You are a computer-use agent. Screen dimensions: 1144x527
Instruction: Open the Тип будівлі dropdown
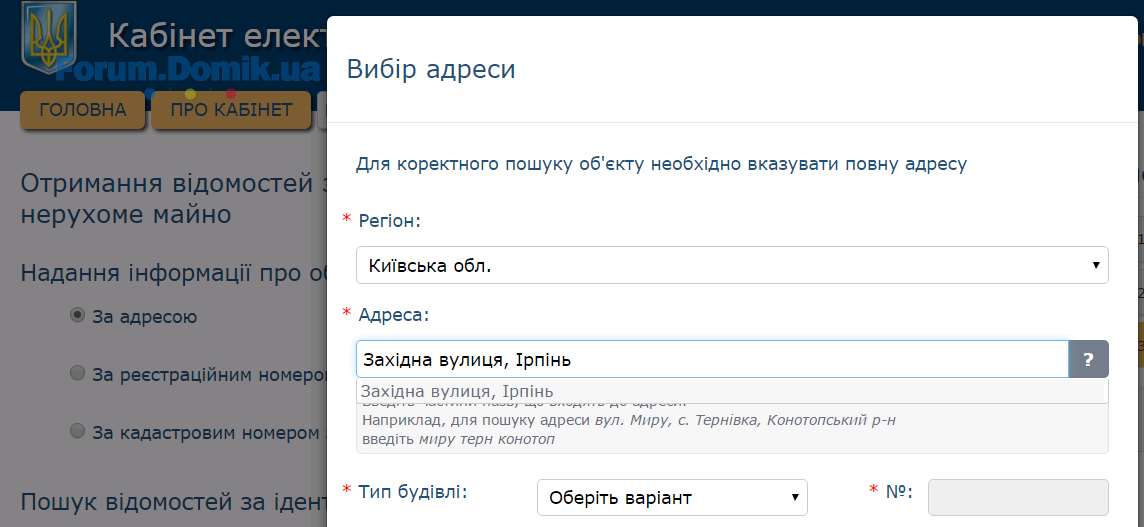pyautogui.click(x=672, y=498)
